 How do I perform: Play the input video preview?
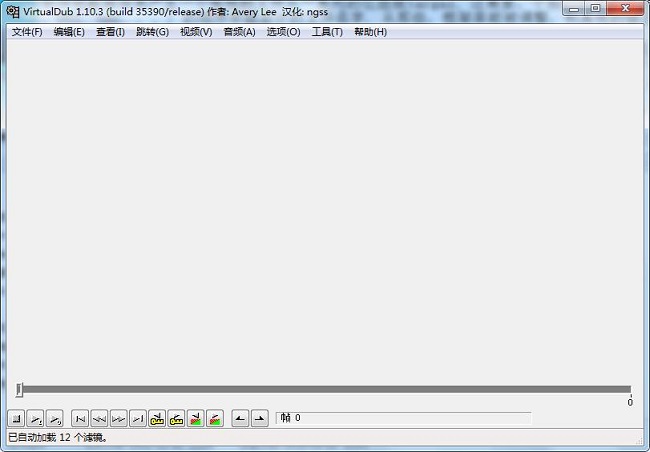[x=35, y=419]
